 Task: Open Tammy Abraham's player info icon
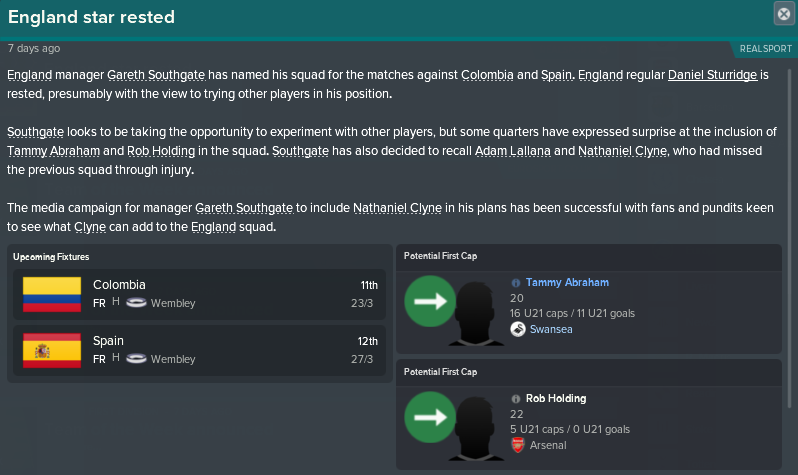click(x=516, y=283)
